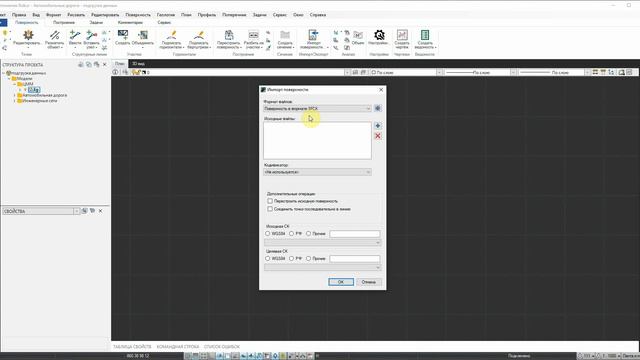Enable Rebuild source surface checkbox
The image size is (640, 360).
pos(270,201)
